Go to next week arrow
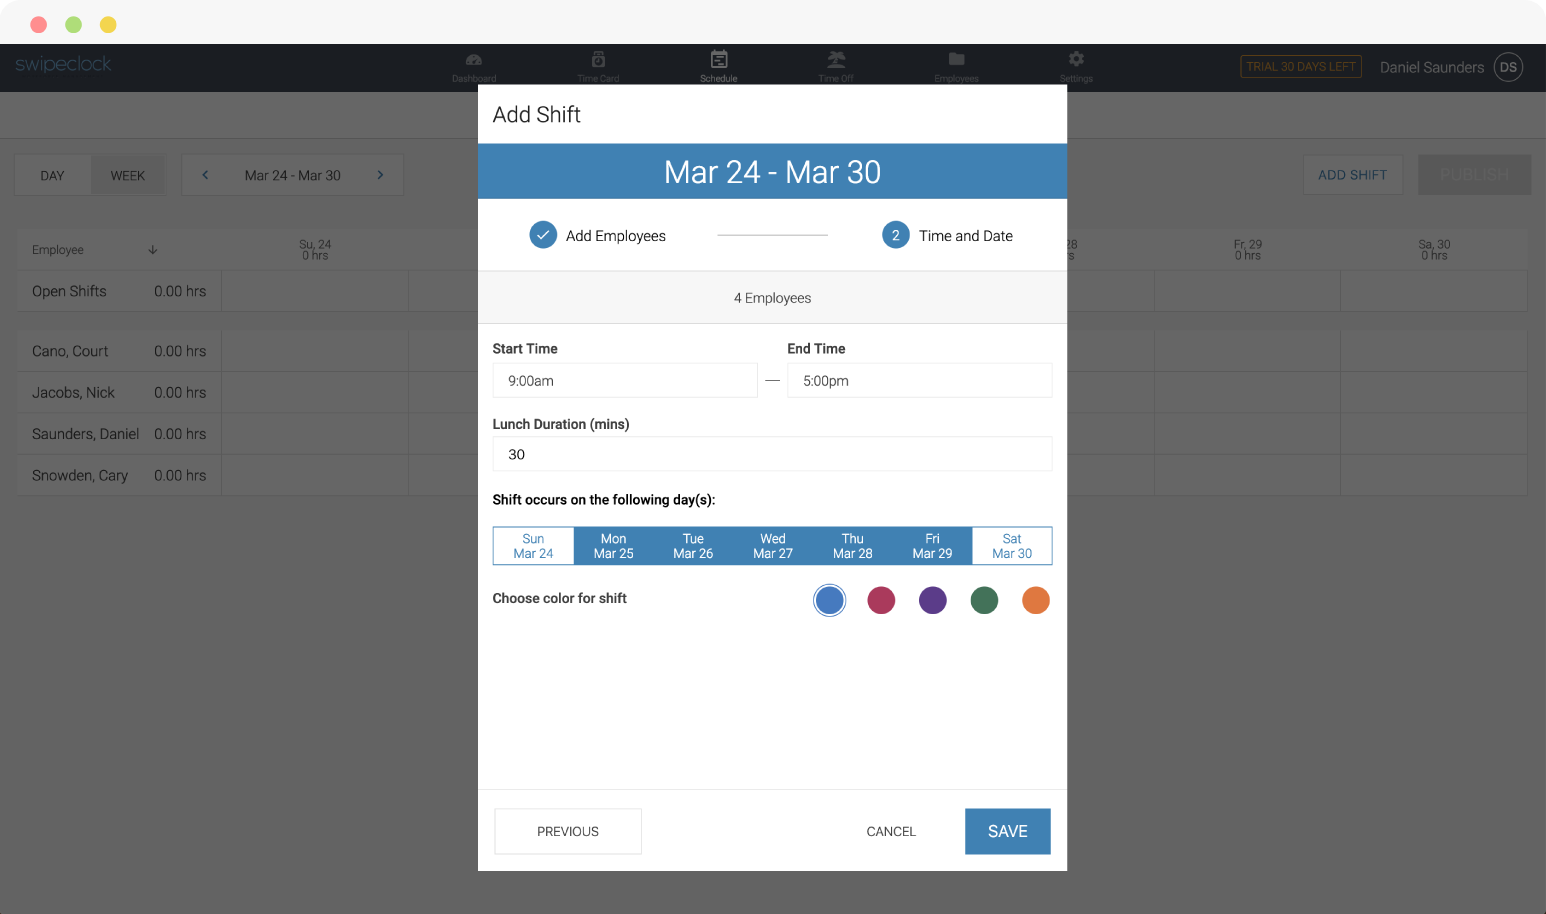1546x914 pixels. click(x=380, y=175)
